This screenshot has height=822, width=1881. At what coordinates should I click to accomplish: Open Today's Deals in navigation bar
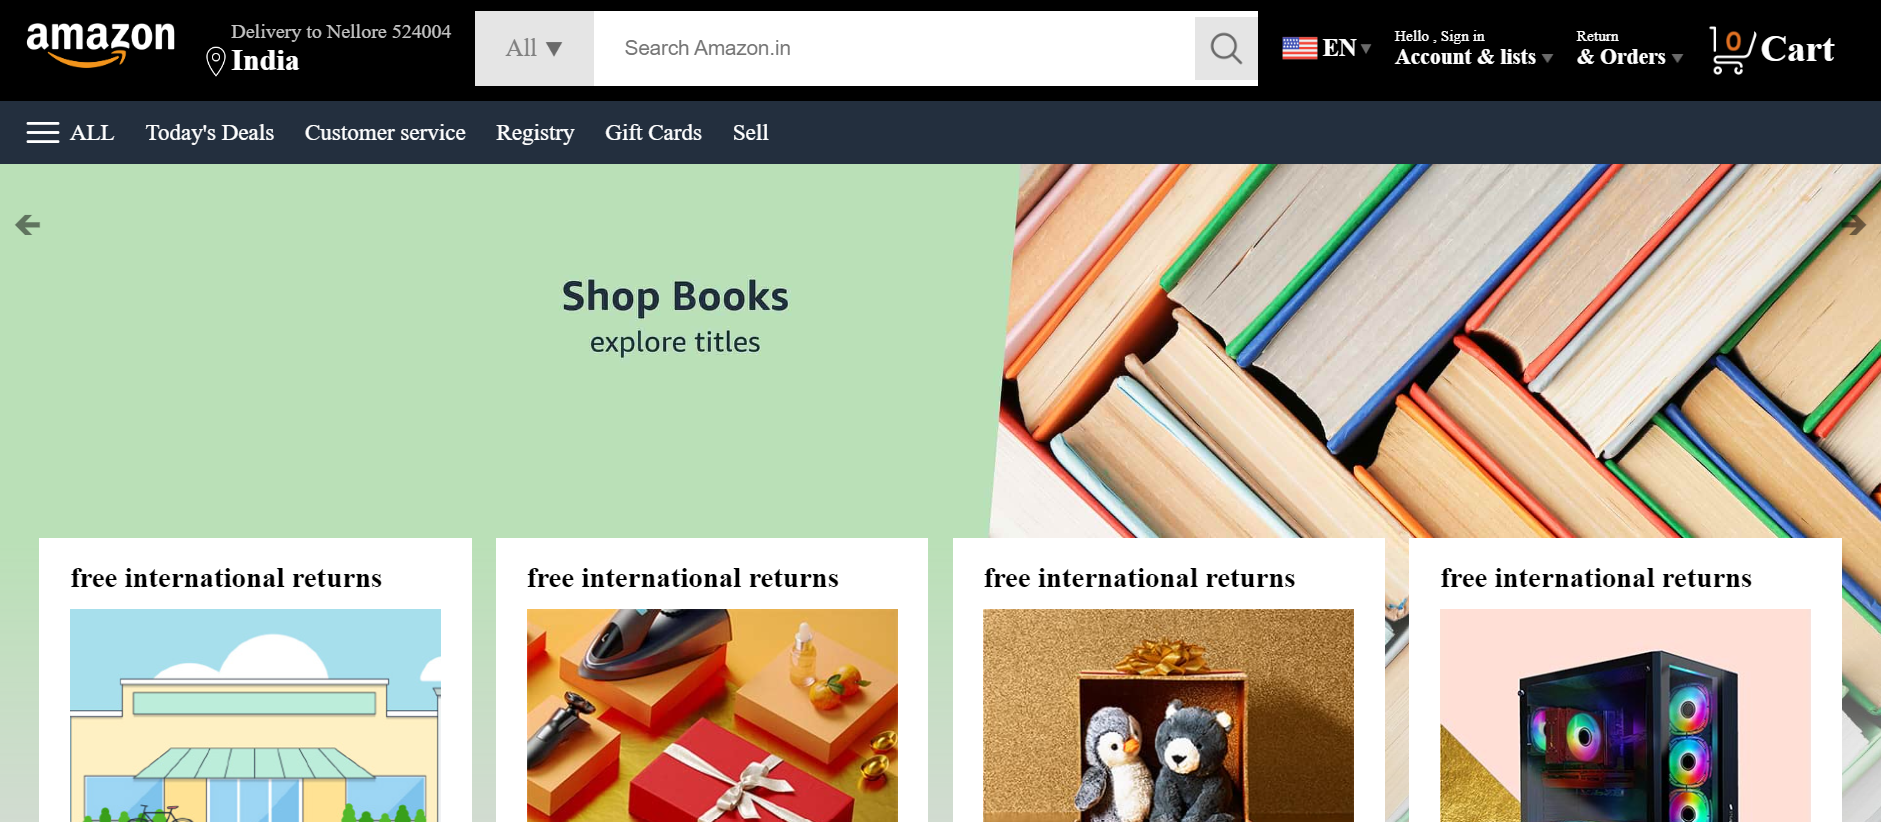click(x=210, y=133)
